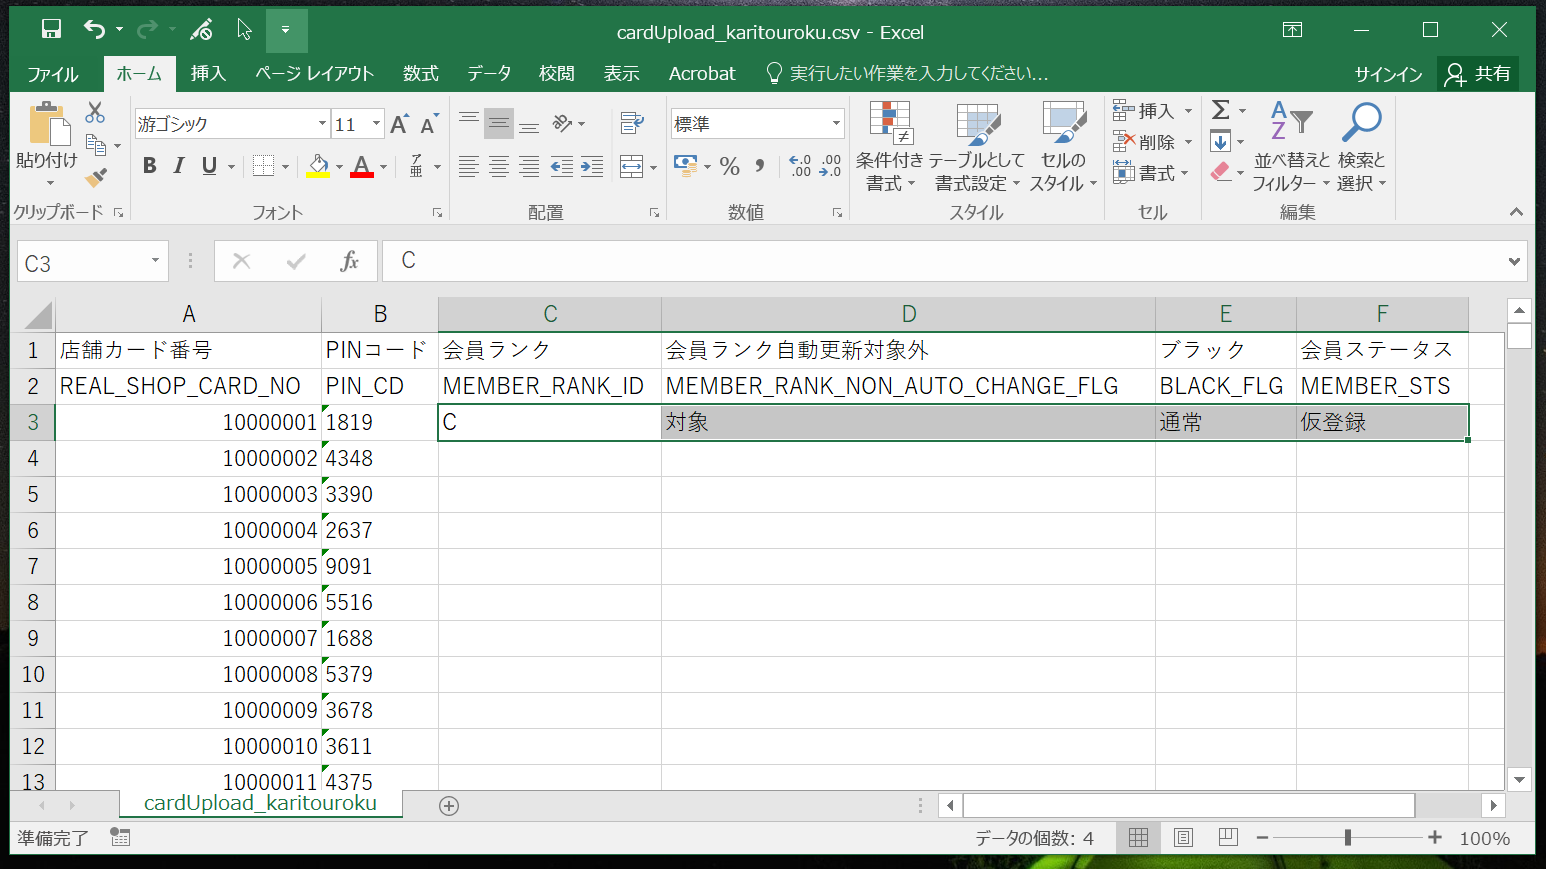1546x869 pixels.
Task: Open the 挿入 ribbon tab
Action: point(208,74)
